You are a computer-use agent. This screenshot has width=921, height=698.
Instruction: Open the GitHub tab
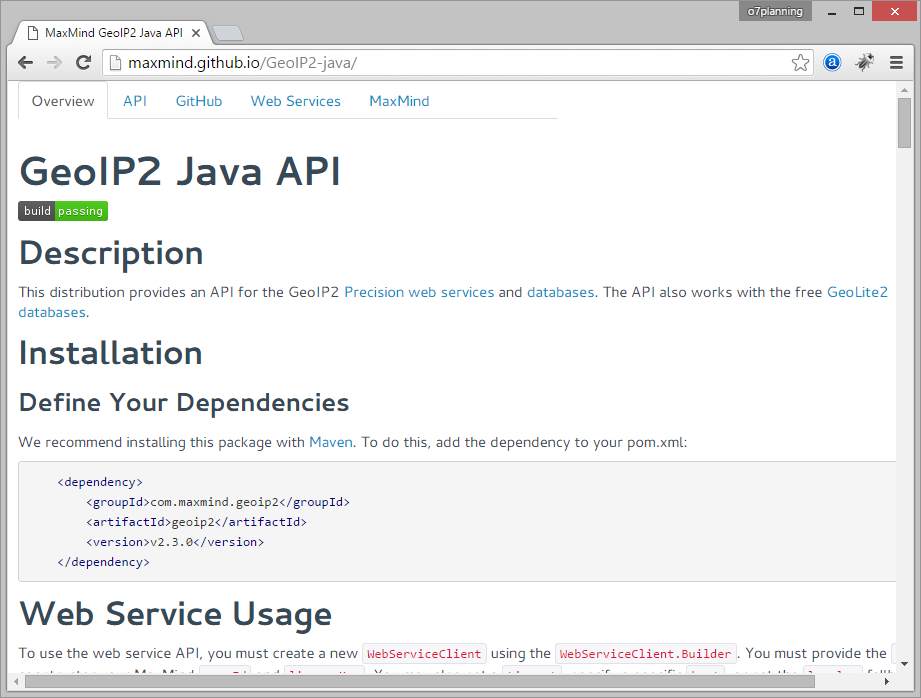(x=199, y=101)
